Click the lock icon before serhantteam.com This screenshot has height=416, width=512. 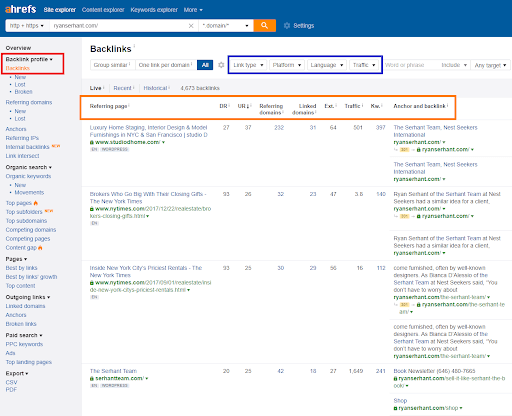[92, 378]
